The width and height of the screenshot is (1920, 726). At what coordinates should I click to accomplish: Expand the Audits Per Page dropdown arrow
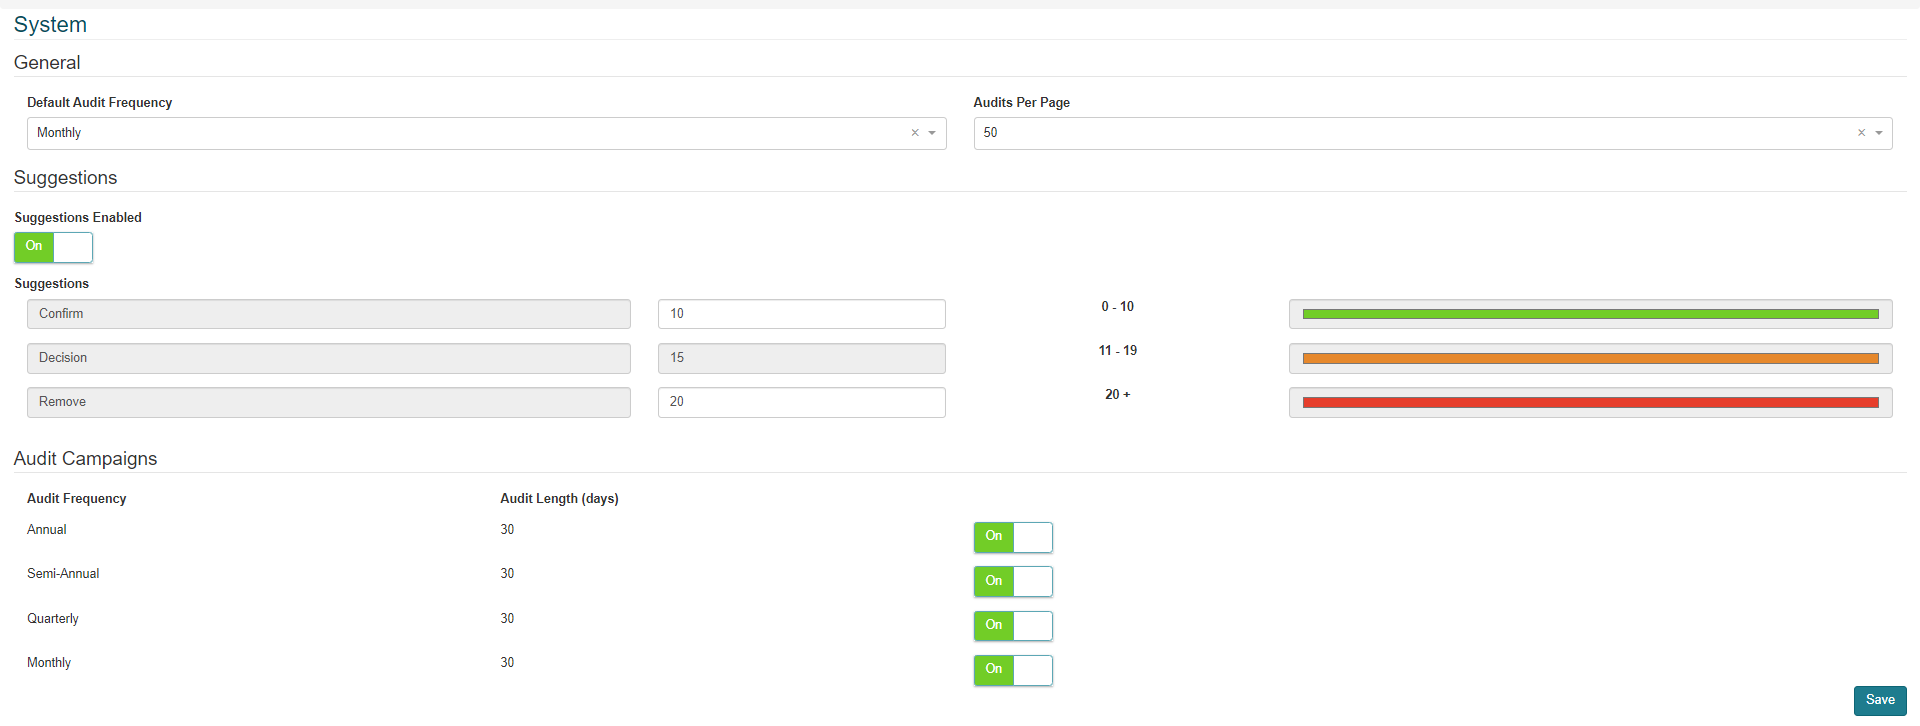pyautogui.click(x=1879, y=133)
